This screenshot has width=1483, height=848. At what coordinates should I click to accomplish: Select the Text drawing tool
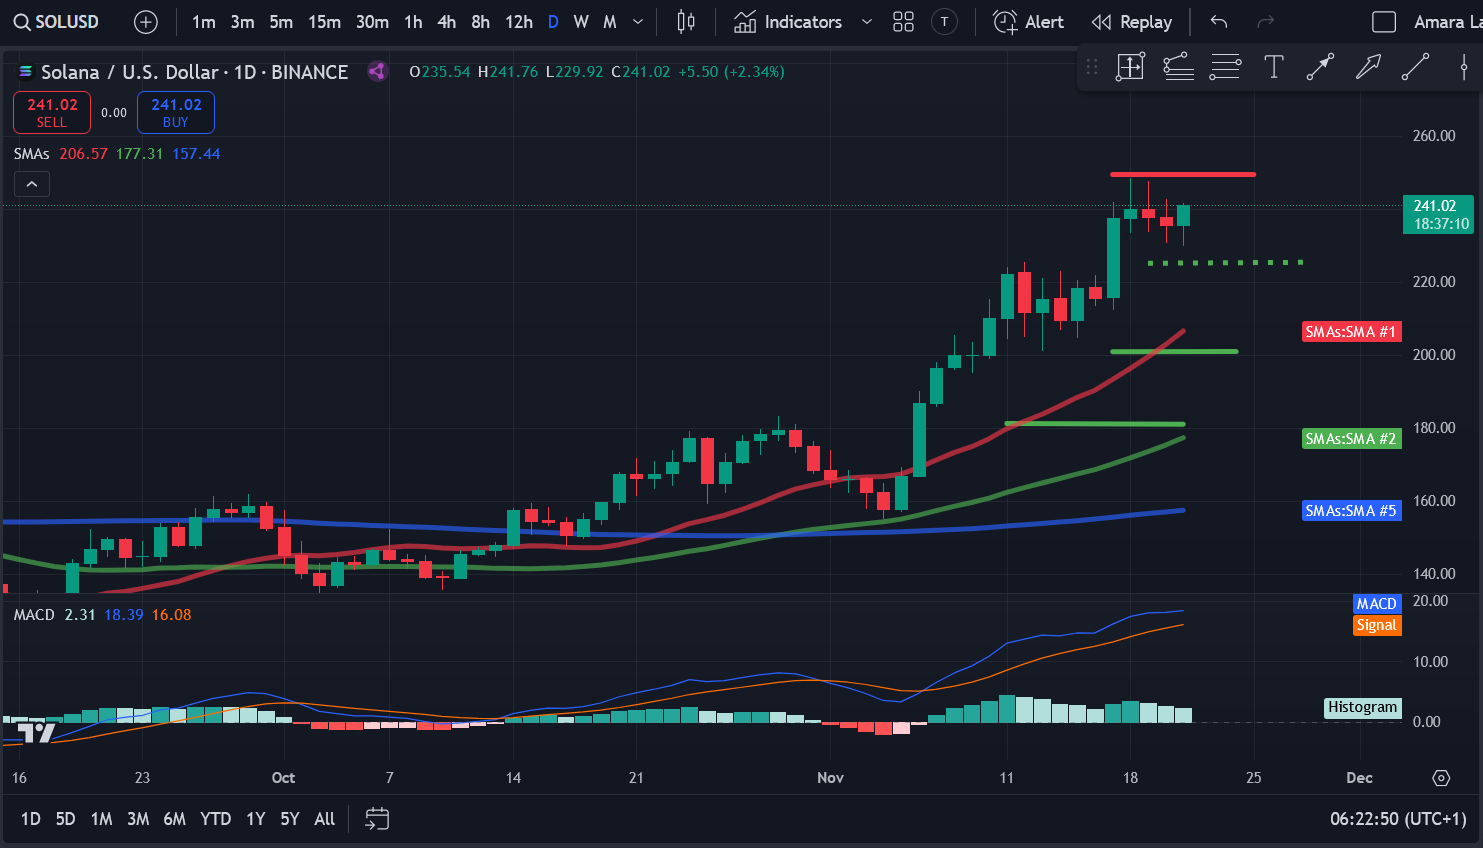coord(1273,67)
